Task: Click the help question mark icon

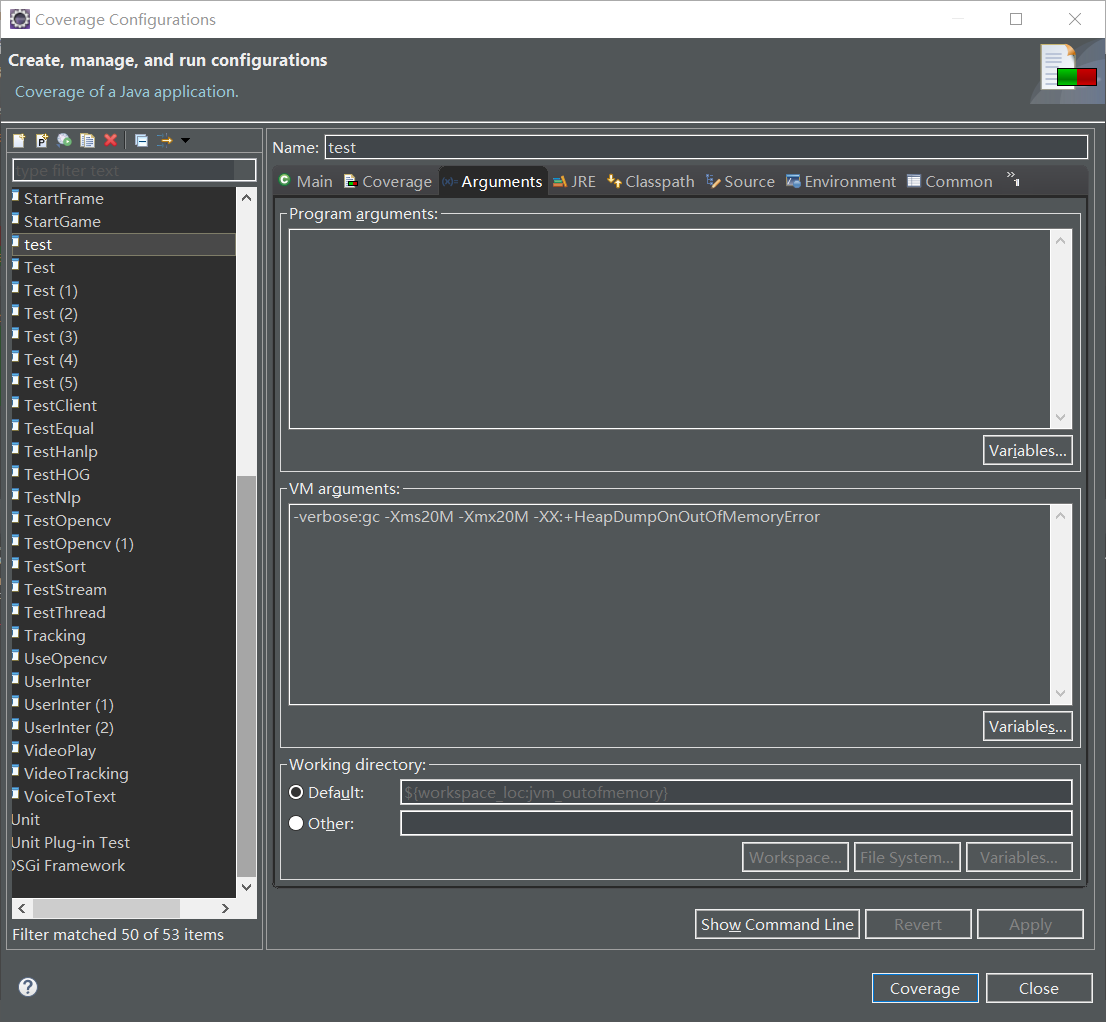Action: pos(28,987)
